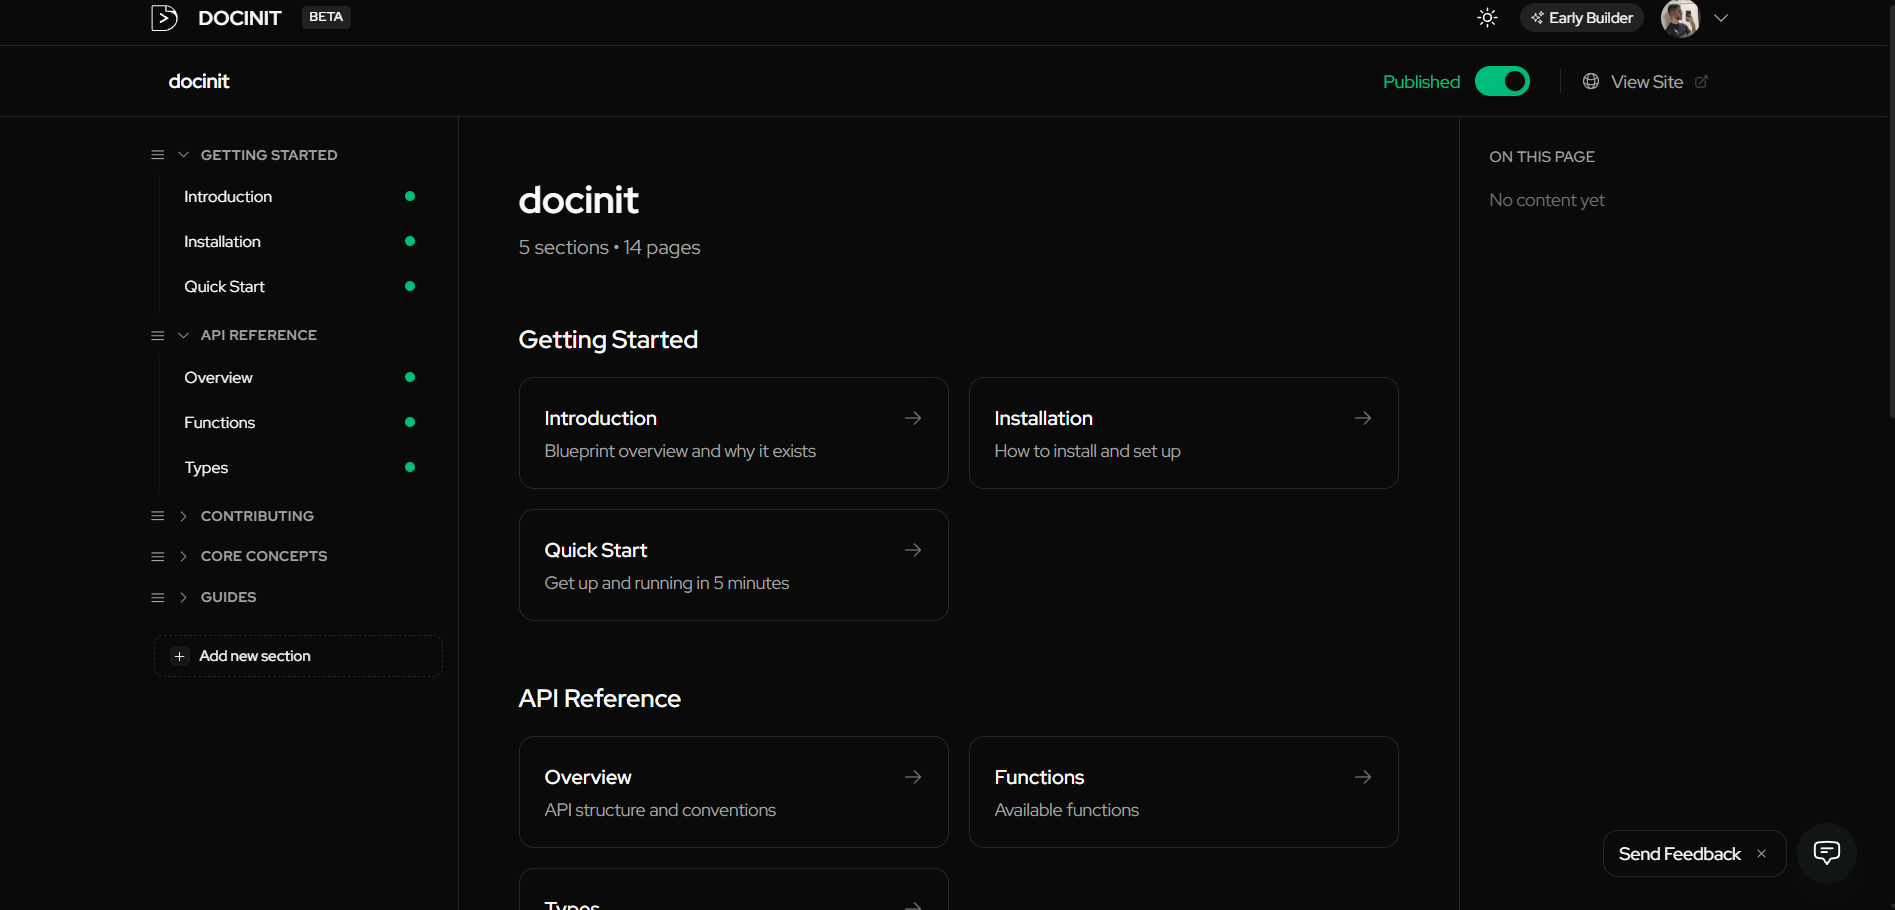Expand the CONTRIBUTING section
This screenshot has width=1895, height=910.
182,515
